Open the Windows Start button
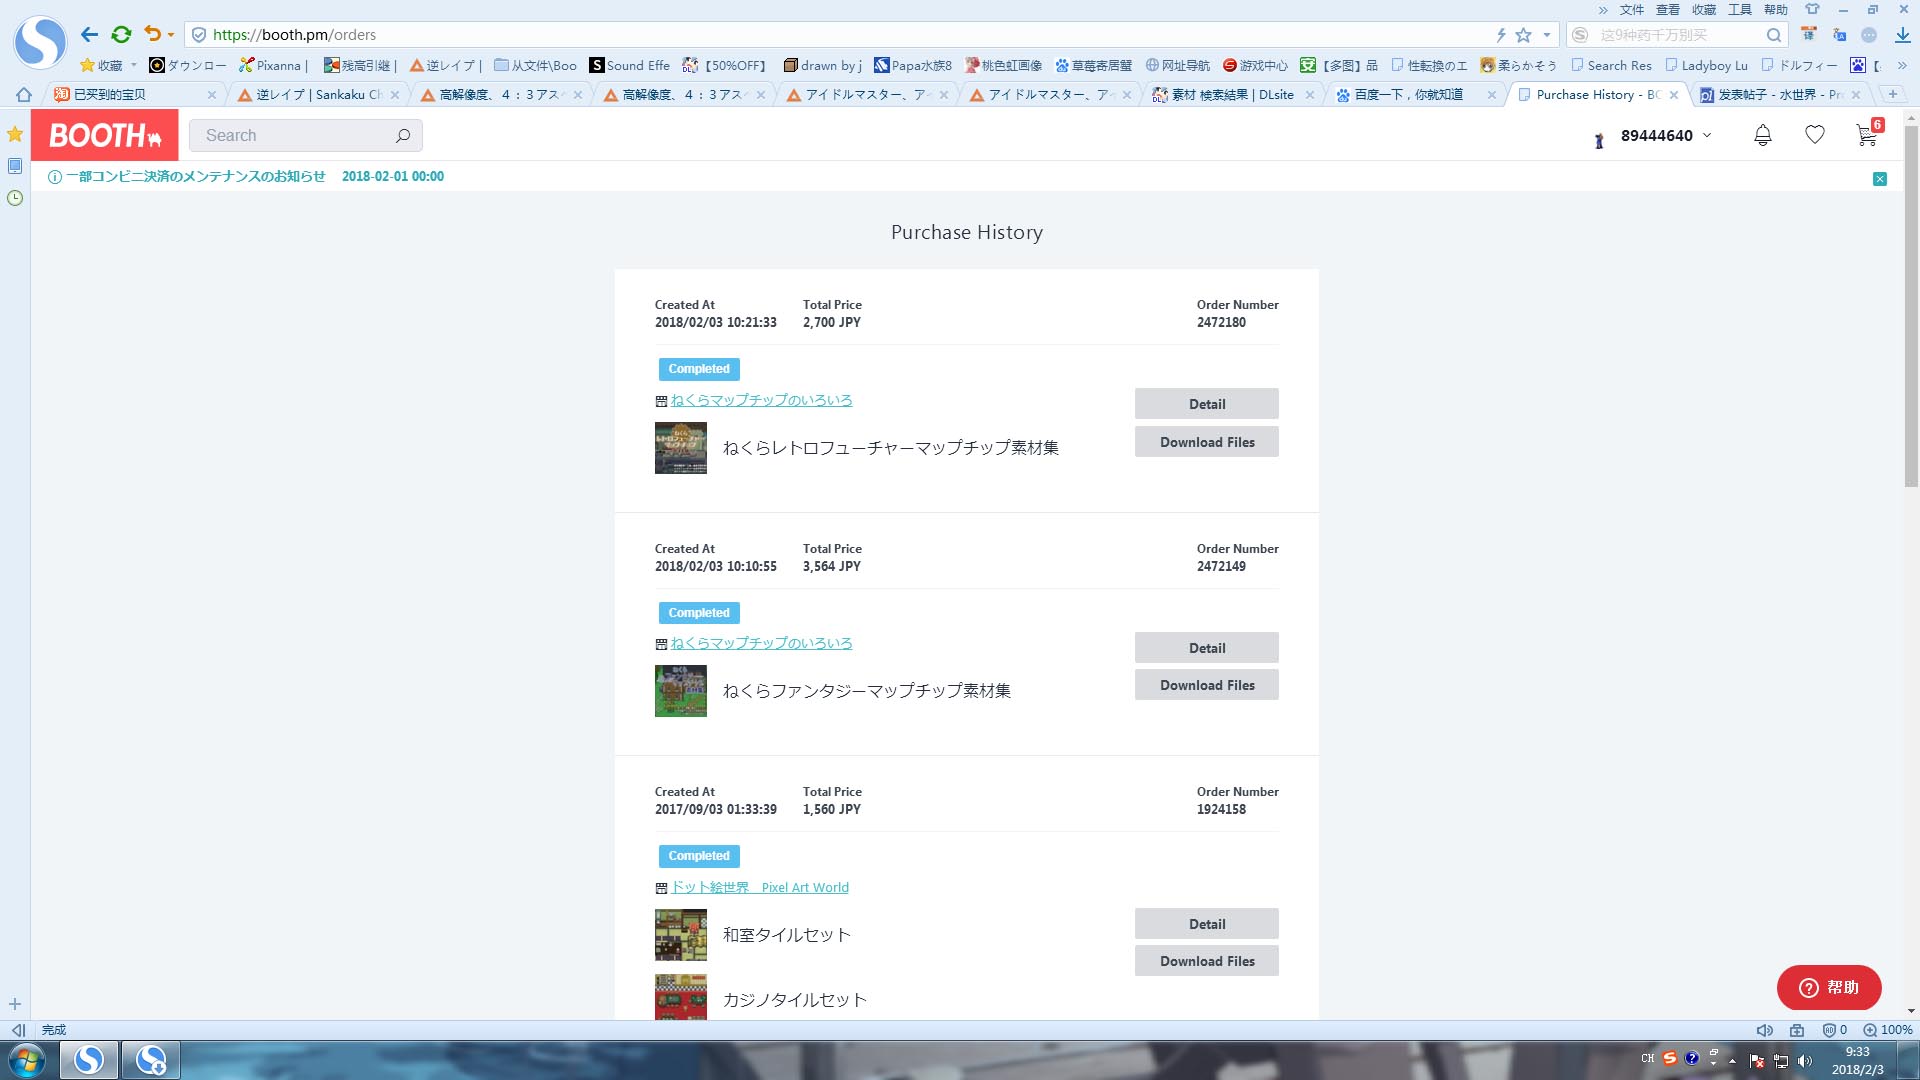 (x=27, y=1060)
